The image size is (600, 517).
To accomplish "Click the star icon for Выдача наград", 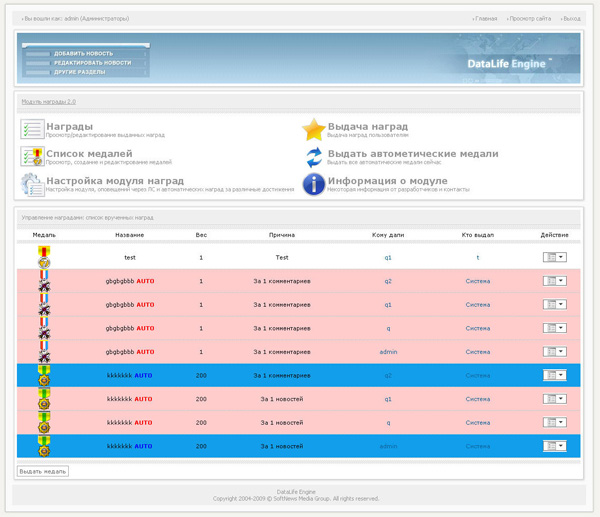I will (x=313, y=130).
